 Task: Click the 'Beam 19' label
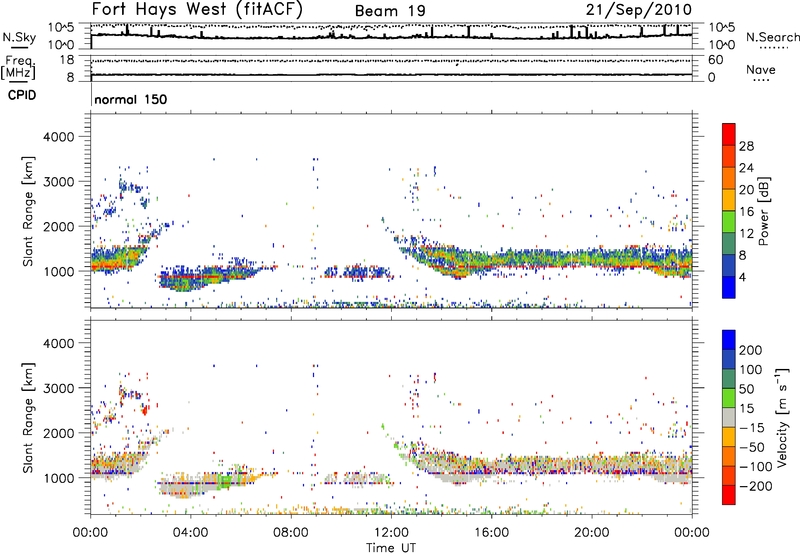click(x=390, y=11)
